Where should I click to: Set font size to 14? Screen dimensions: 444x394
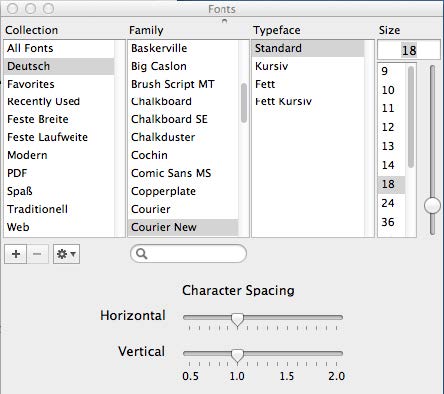(391, 165)
